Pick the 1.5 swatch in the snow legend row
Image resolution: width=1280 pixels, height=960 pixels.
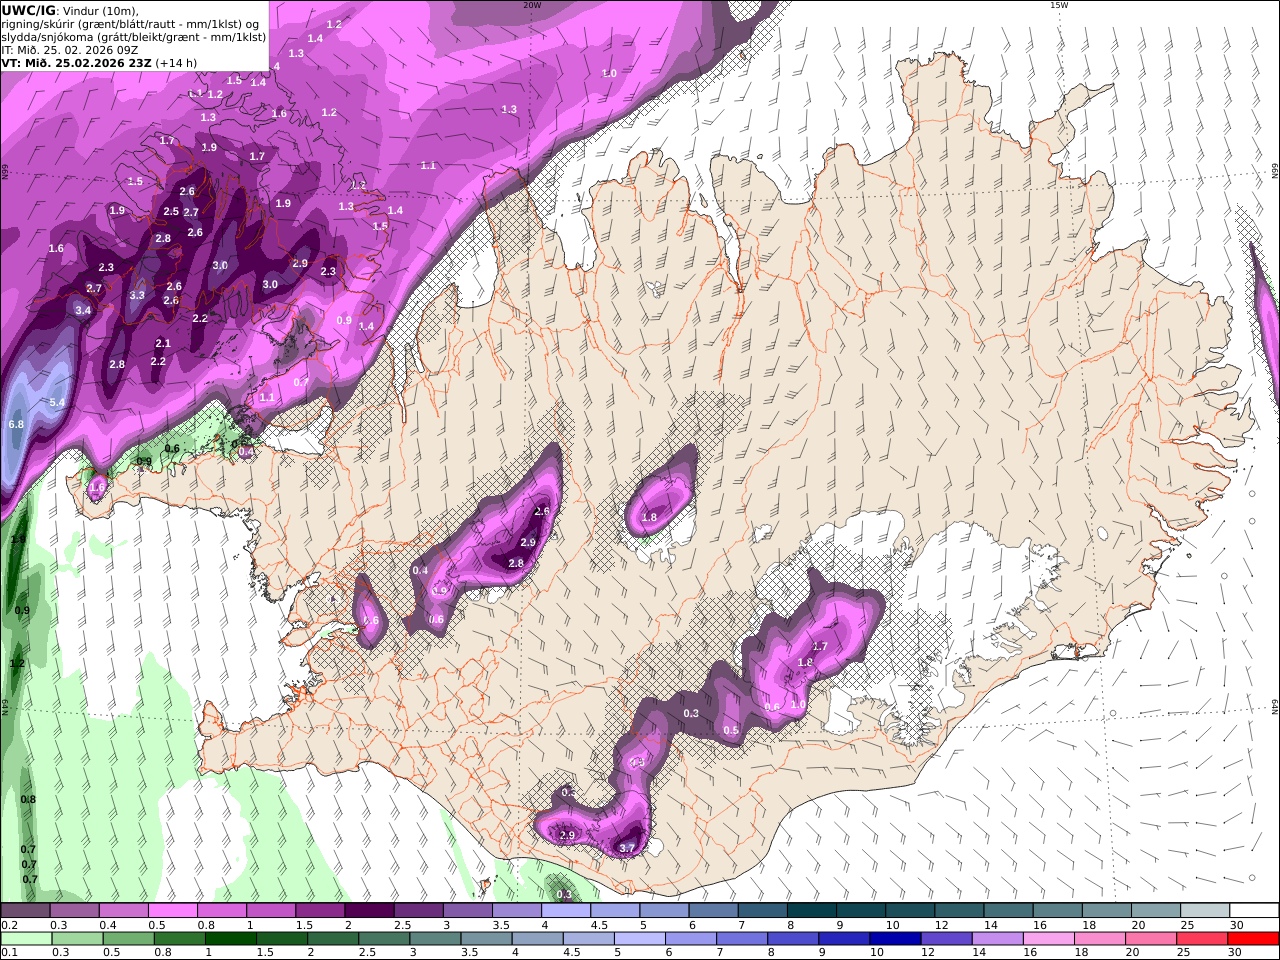tap(319, 910)
